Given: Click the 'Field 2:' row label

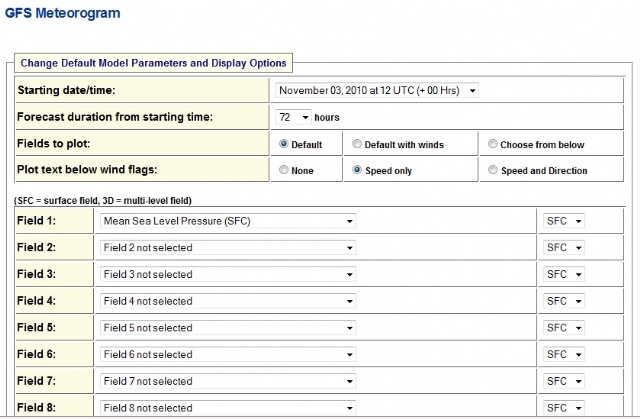Looking at the screenshot, I should click(36, 247).
